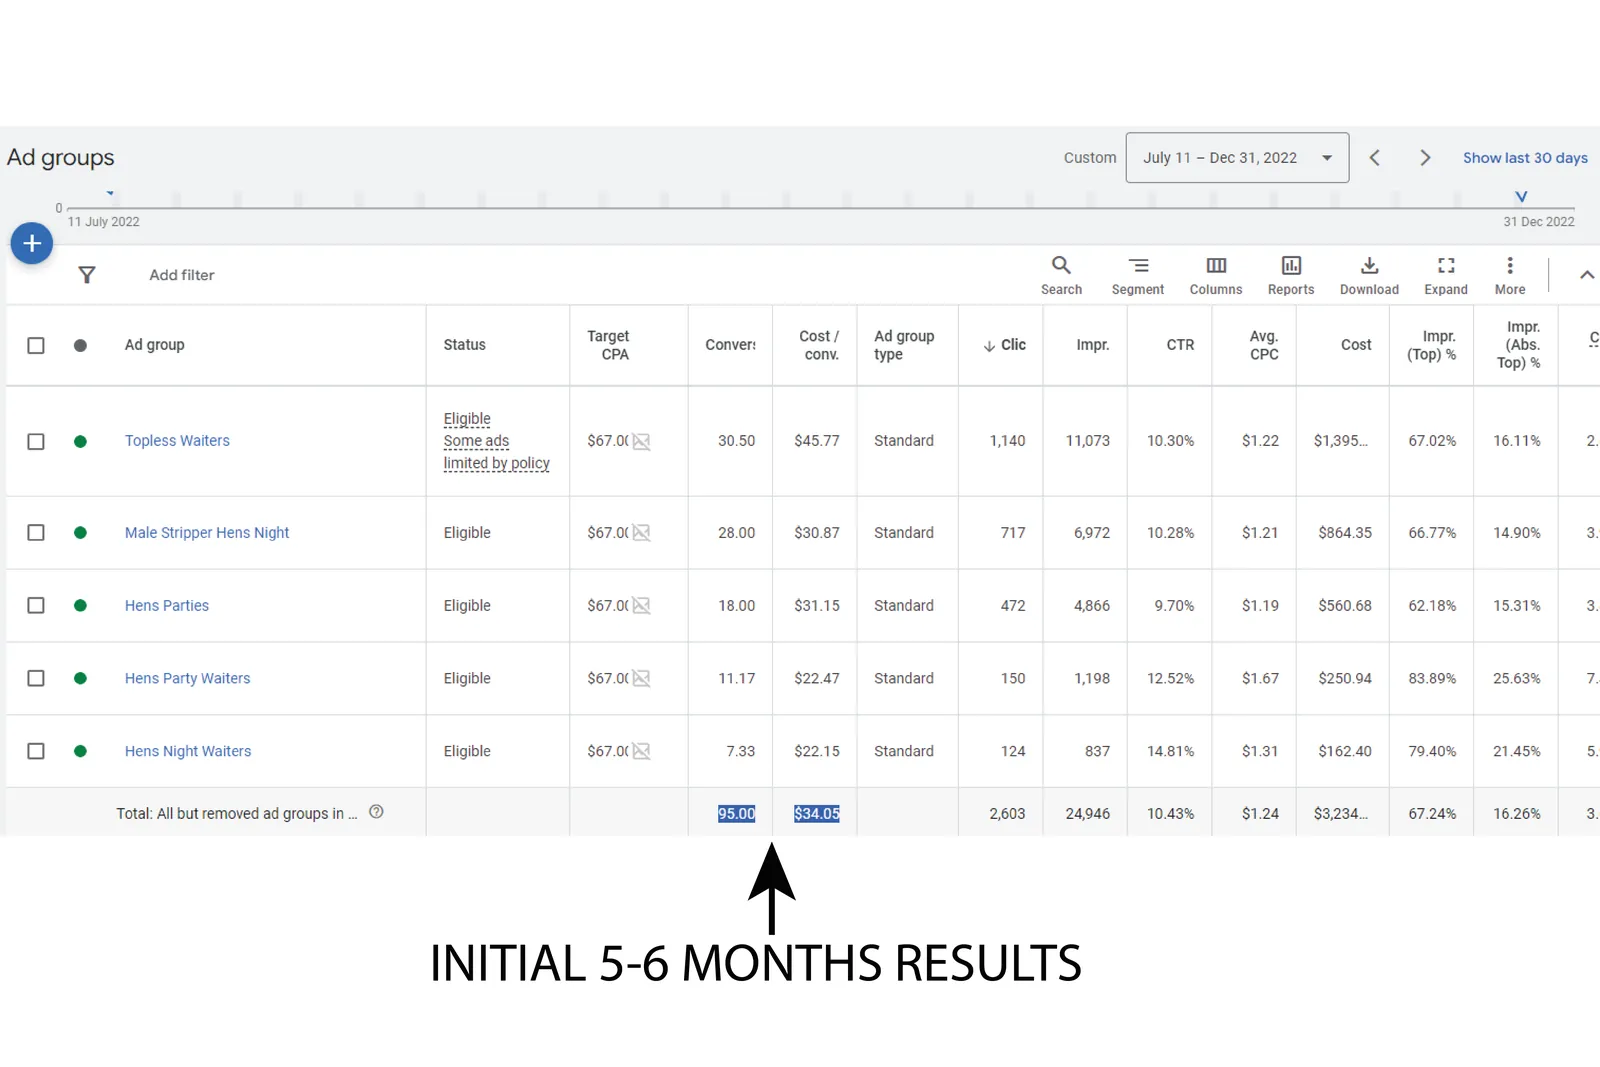Open the Columns editor
This screenshot has width=1600, height=1067.
pos(1216,275)
